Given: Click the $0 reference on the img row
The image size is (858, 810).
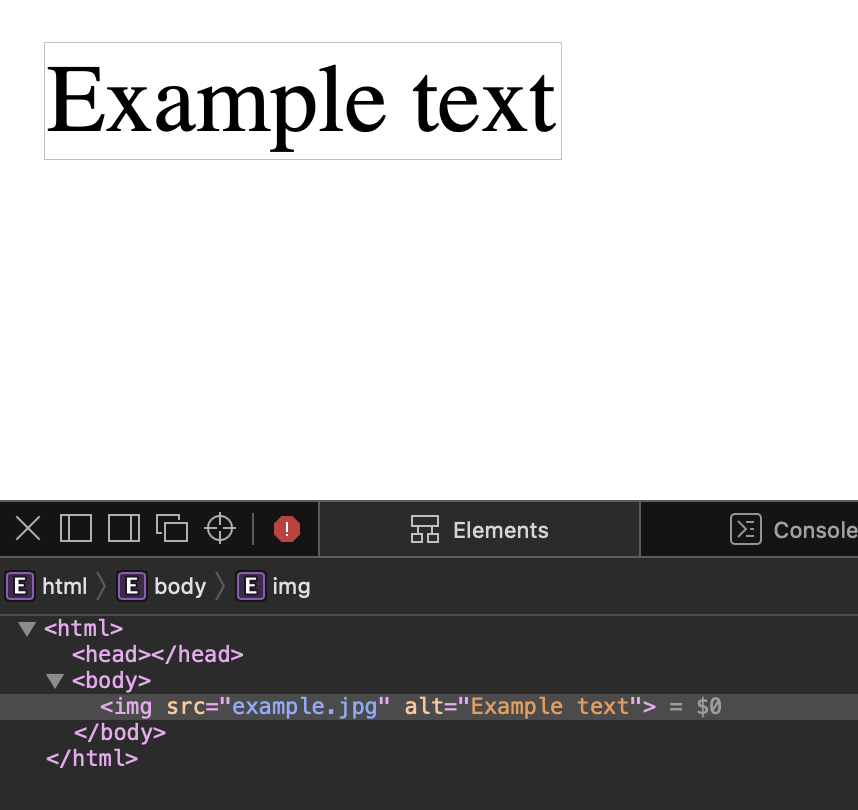Looking at the screenshot, I should (709, 707).
